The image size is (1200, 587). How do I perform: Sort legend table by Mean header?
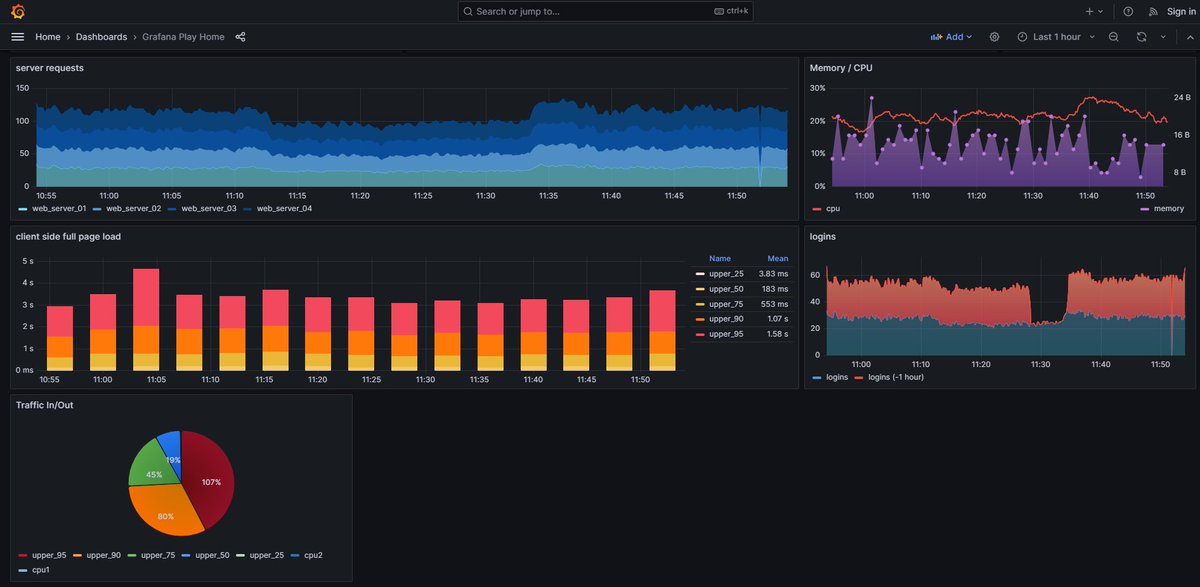point(777,258)
